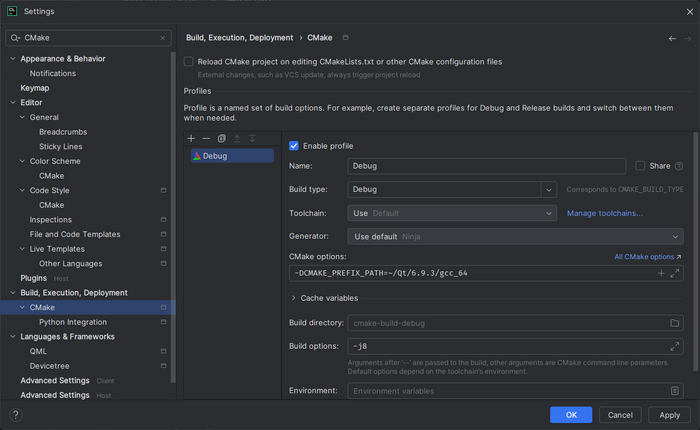
Task: Open Keymap settings page
Action: 35,88
